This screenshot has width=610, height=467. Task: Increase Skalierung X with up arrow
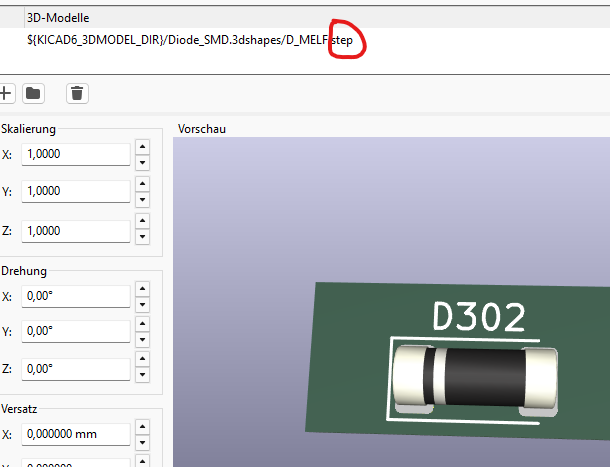[x=142, y=148]
